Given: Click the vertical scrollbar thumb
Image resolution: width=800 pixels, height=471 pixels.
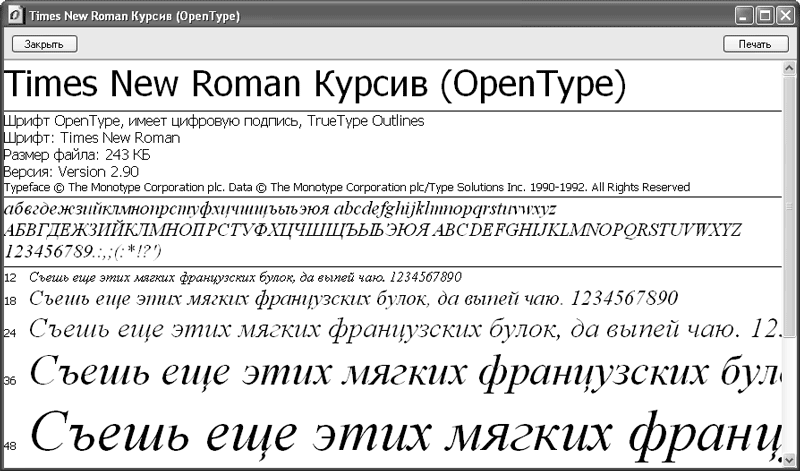Looking at the screenshot, I should click(x=789, y=205).
